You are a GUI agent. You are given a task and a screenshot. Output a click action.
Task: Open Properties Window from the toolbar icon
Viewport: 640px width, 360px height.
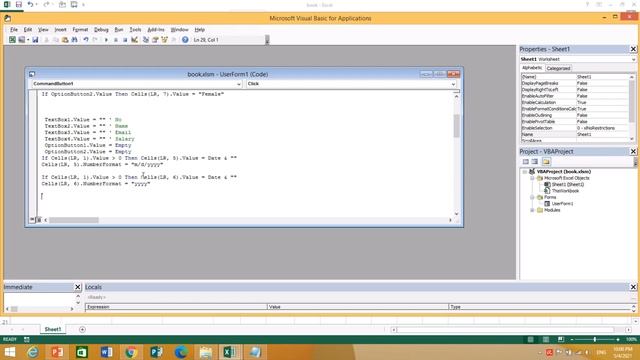coord(155,40)
